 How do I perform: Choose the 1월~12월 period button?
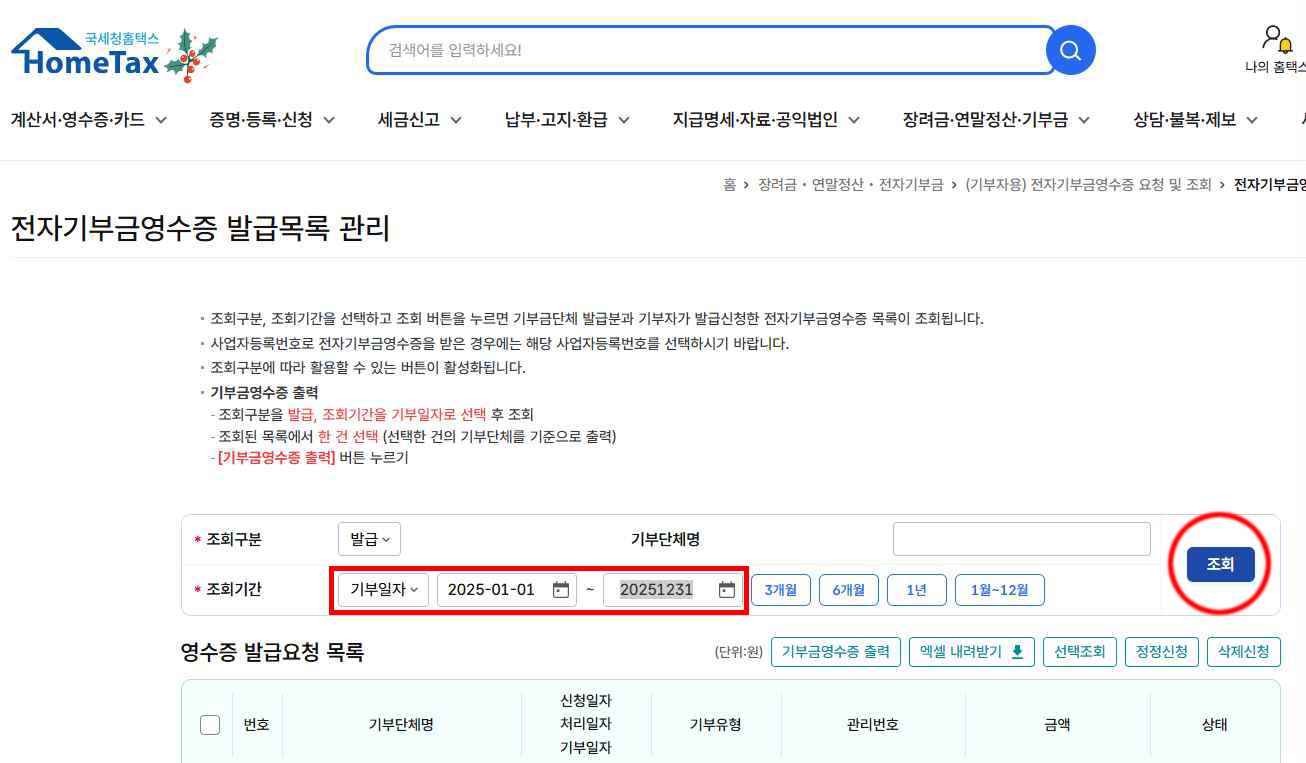click(999, 590)
